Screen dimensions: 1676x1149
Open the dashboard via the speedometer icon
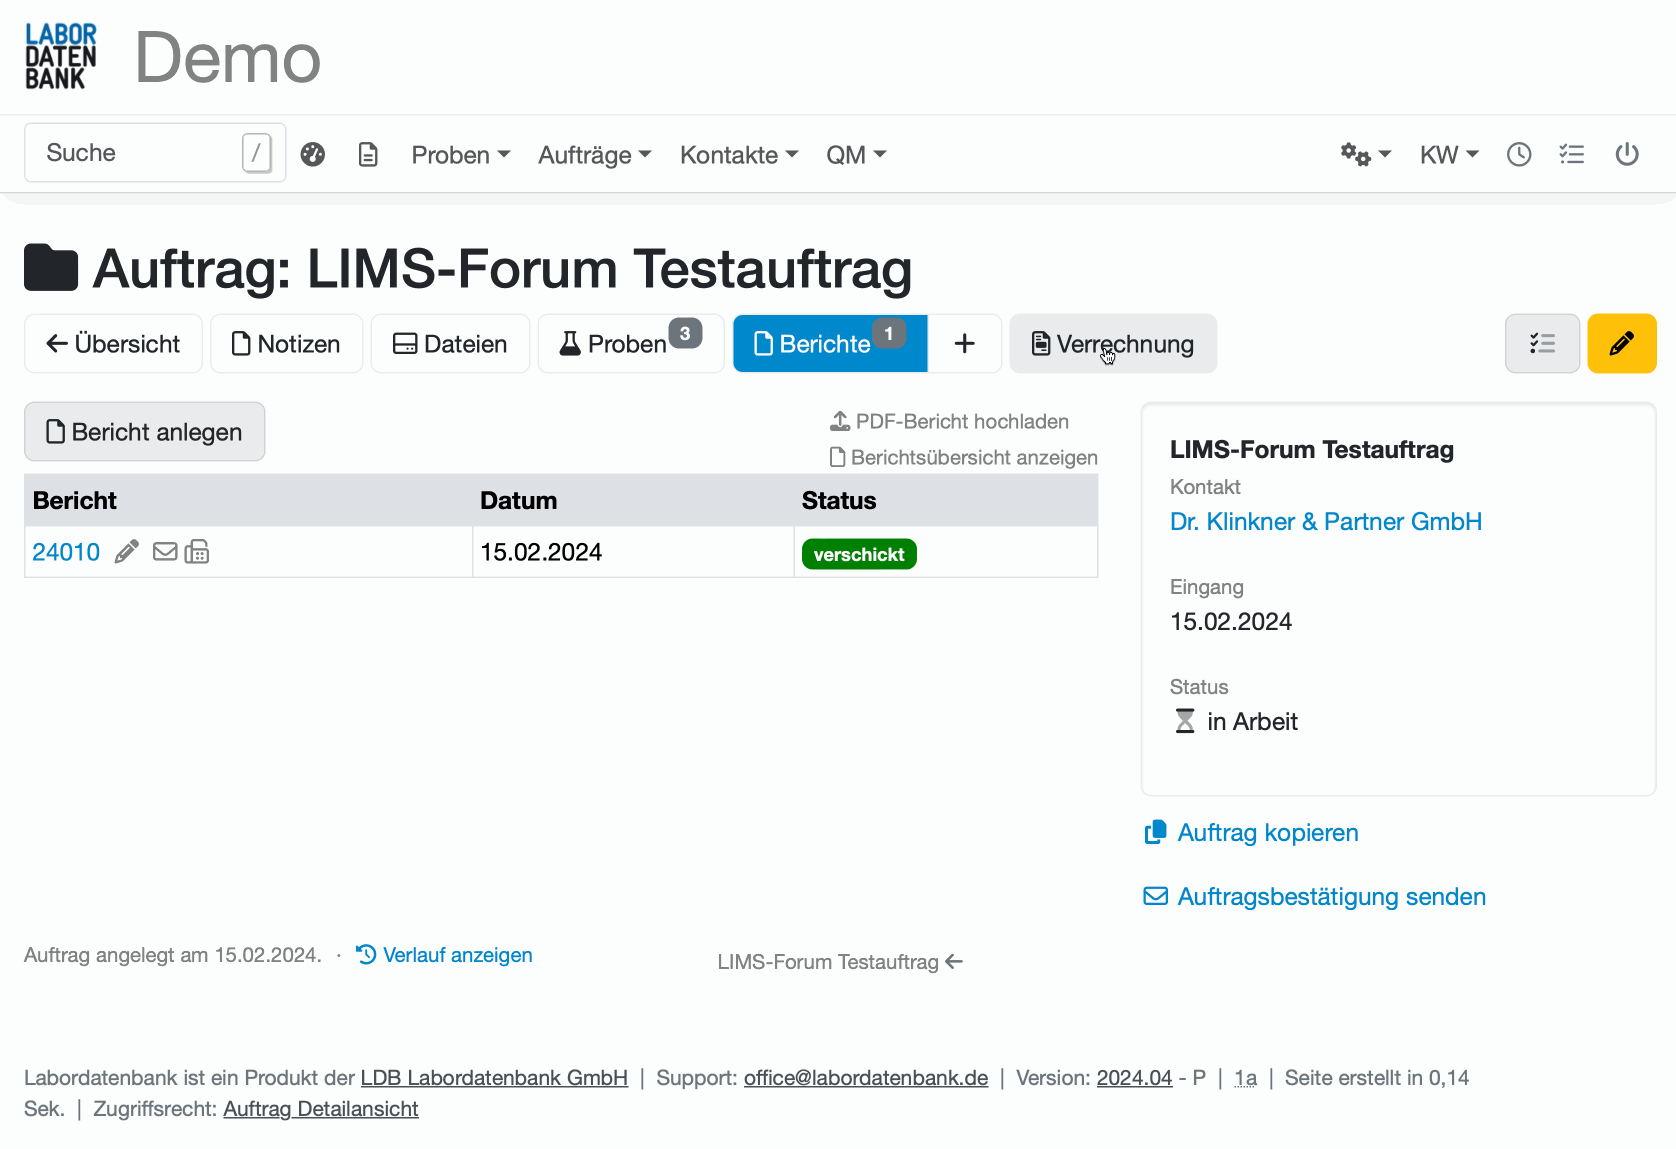click(x=313, y=154)
